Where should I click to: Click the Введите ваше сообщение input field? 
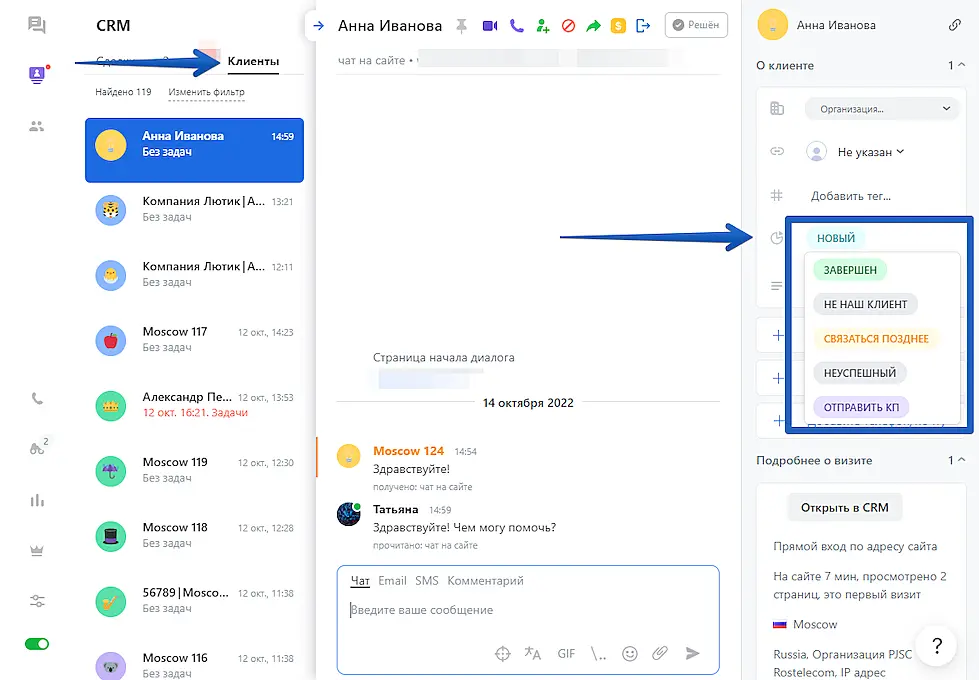coord(527,610)
